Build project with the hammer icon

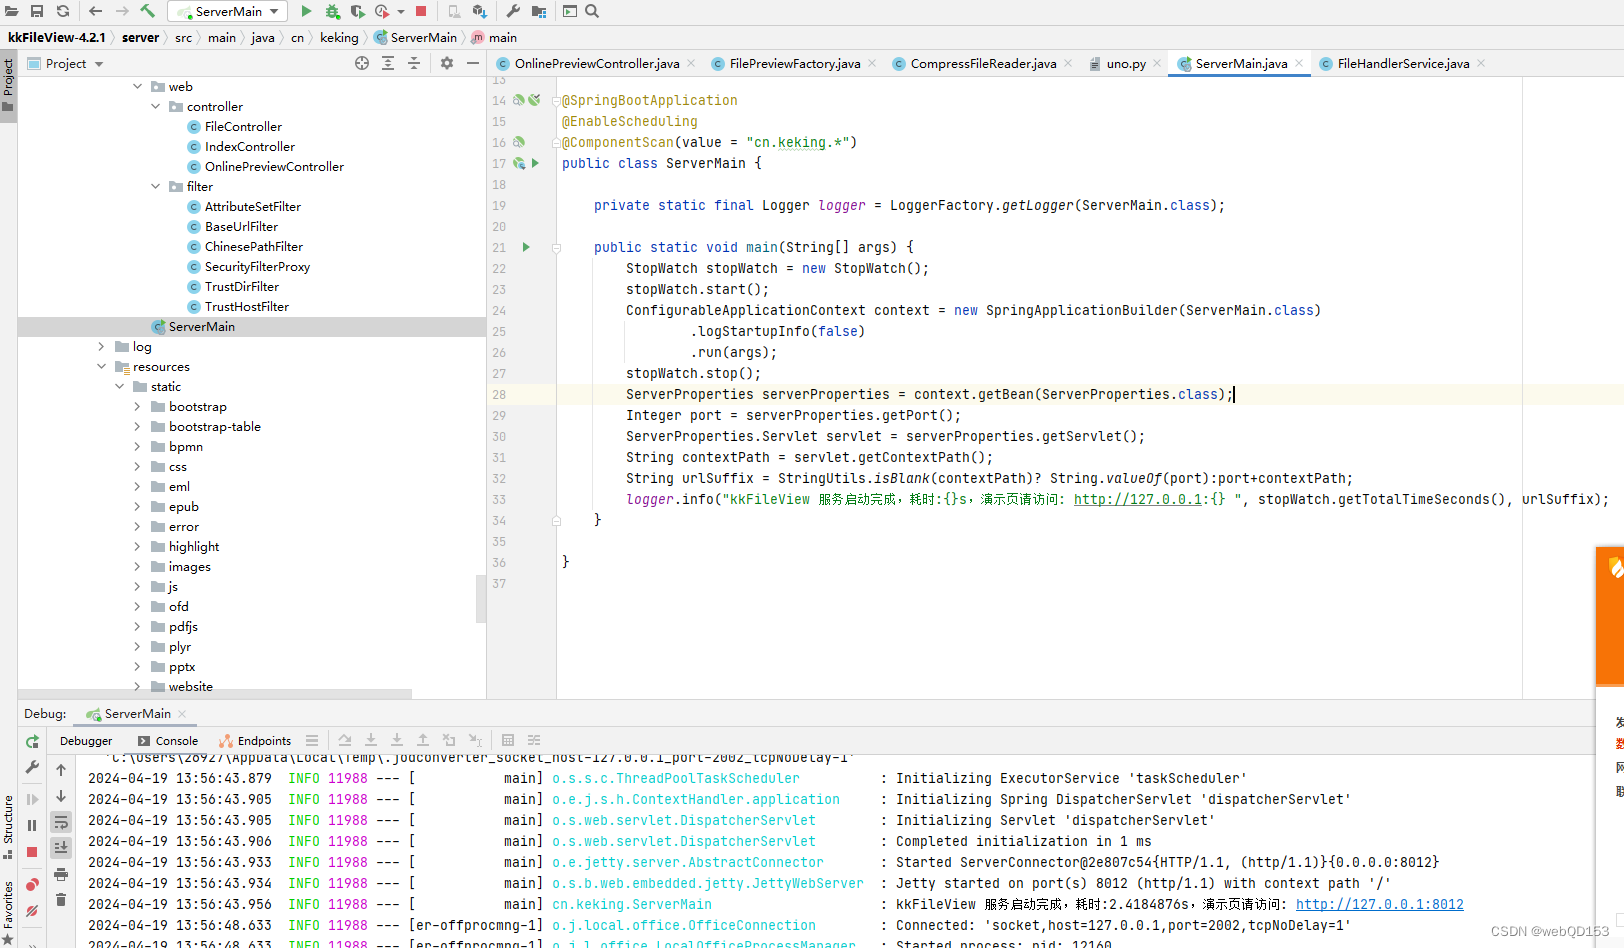(148, 11)
